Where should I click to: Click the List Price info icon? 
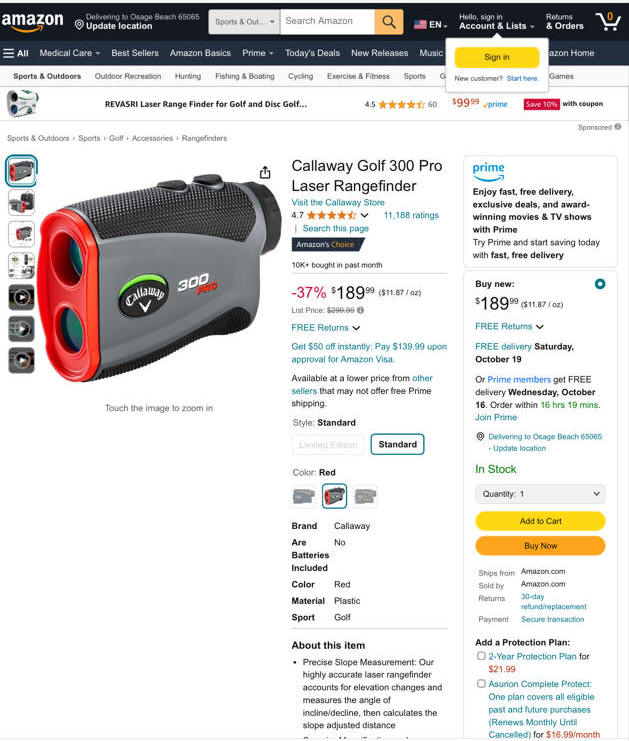pos(361,310)
